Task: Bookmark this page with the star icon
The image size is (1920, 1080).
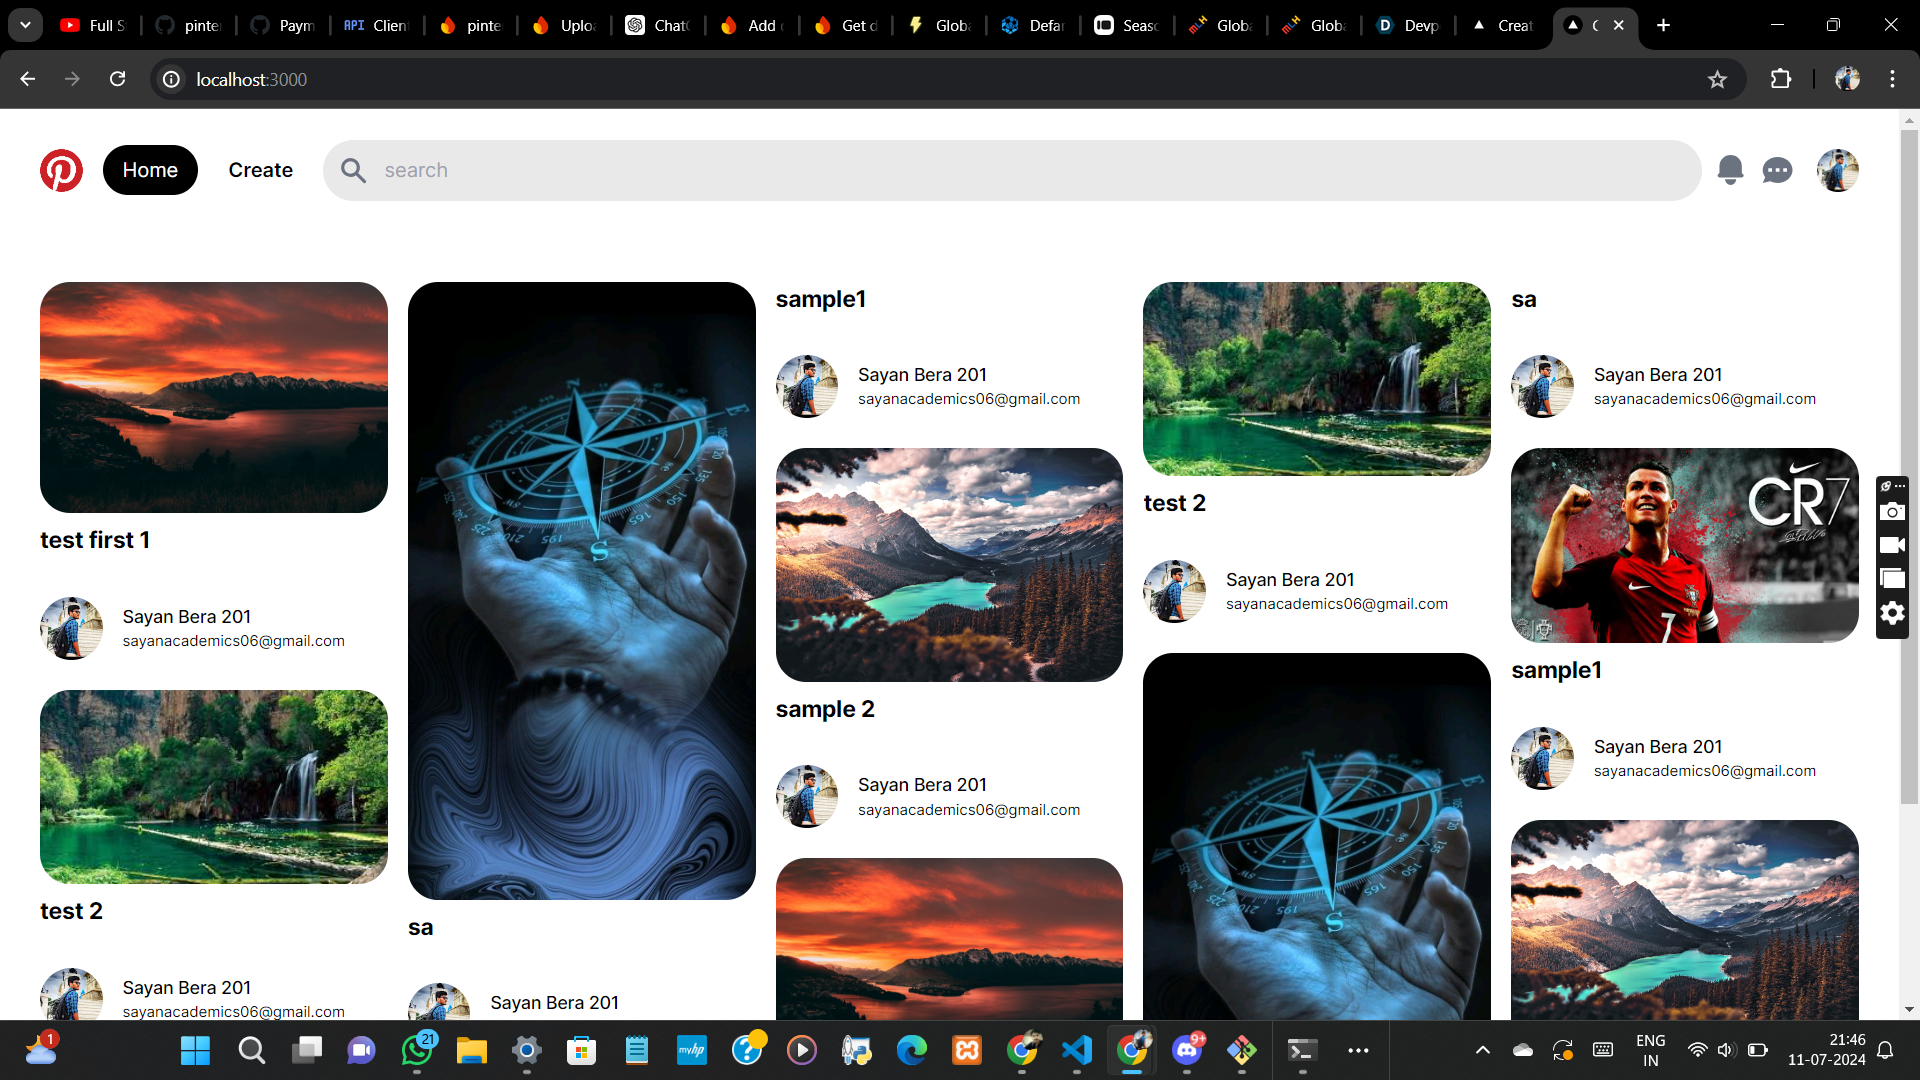Action: click(x=1717, y=79)
